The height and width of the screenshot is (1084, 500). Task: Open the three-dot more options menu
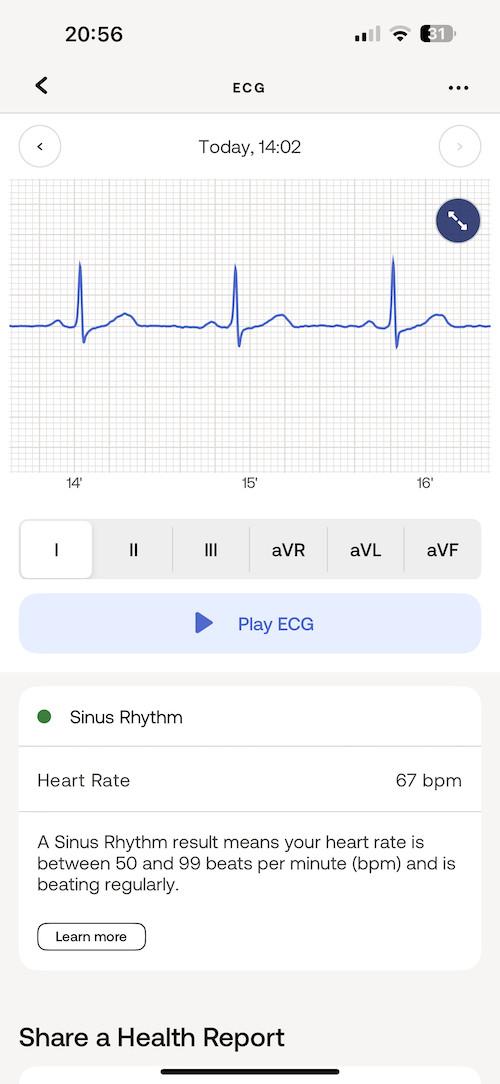pyautogui.click(x=459, y=88)
